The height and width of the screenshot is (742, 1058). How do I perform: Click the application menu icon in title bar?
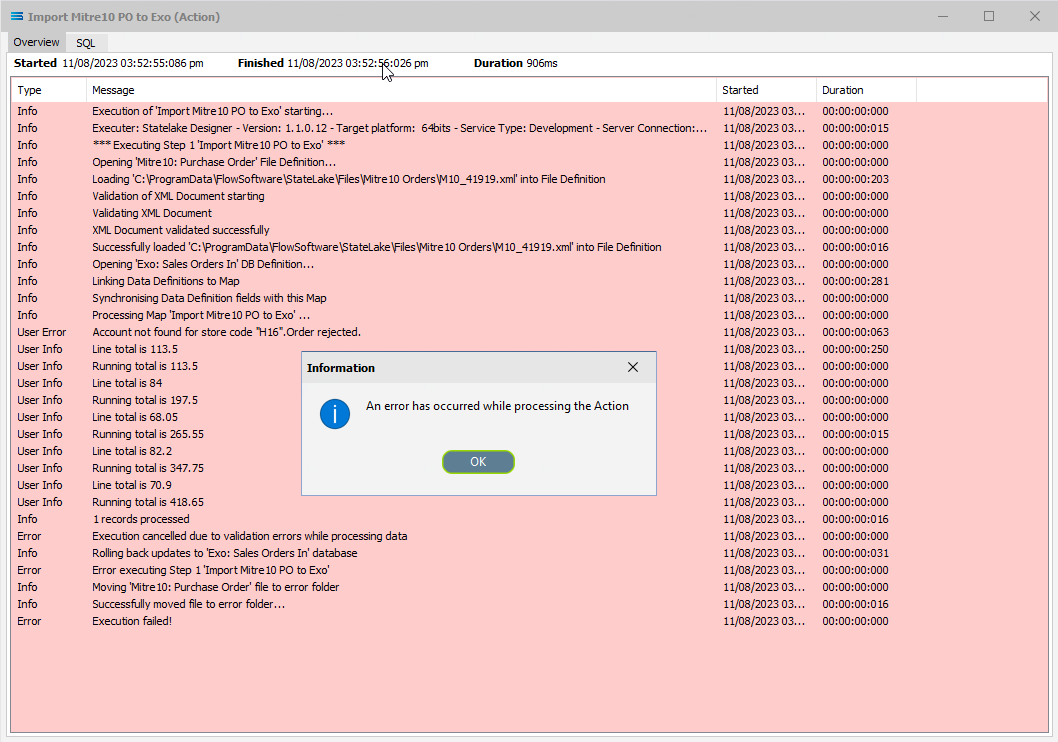pos(17,16)
